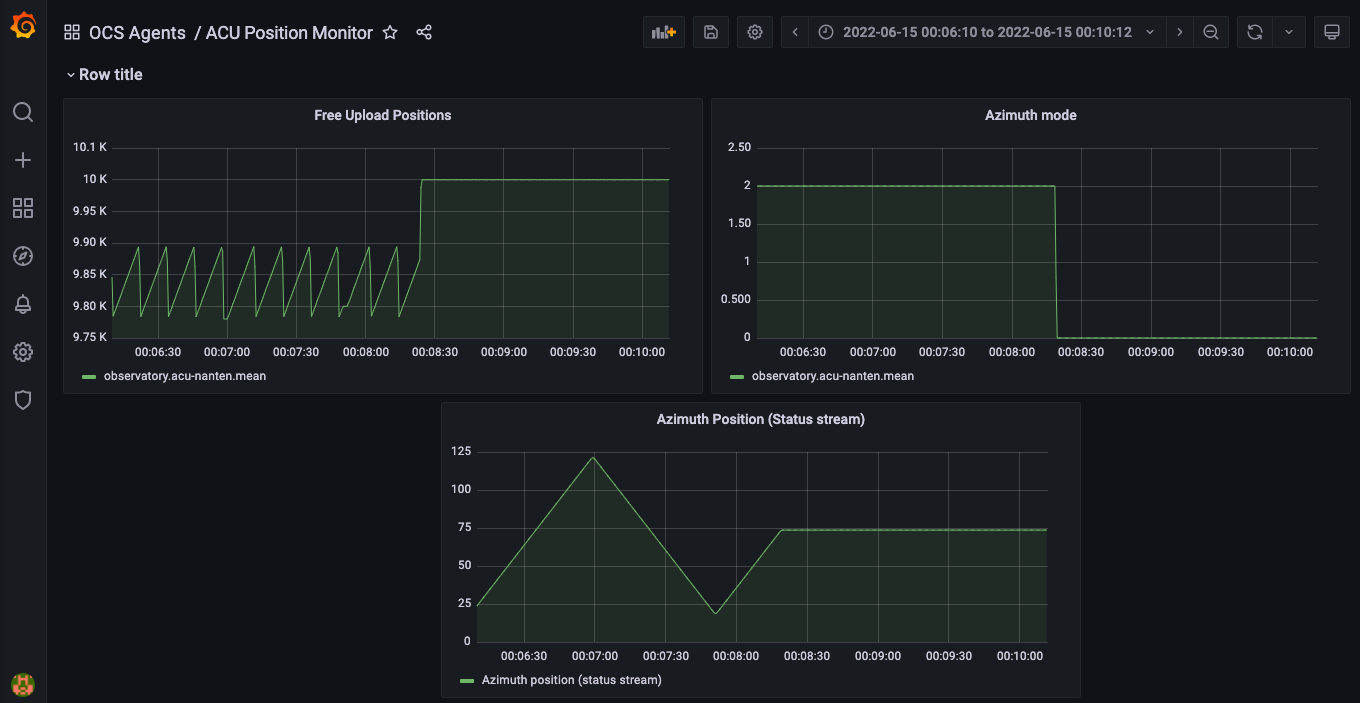Toggle the Free Upload Positions legend series
The width and height of the screenshot is (1360, 703).
click(184, 376)
